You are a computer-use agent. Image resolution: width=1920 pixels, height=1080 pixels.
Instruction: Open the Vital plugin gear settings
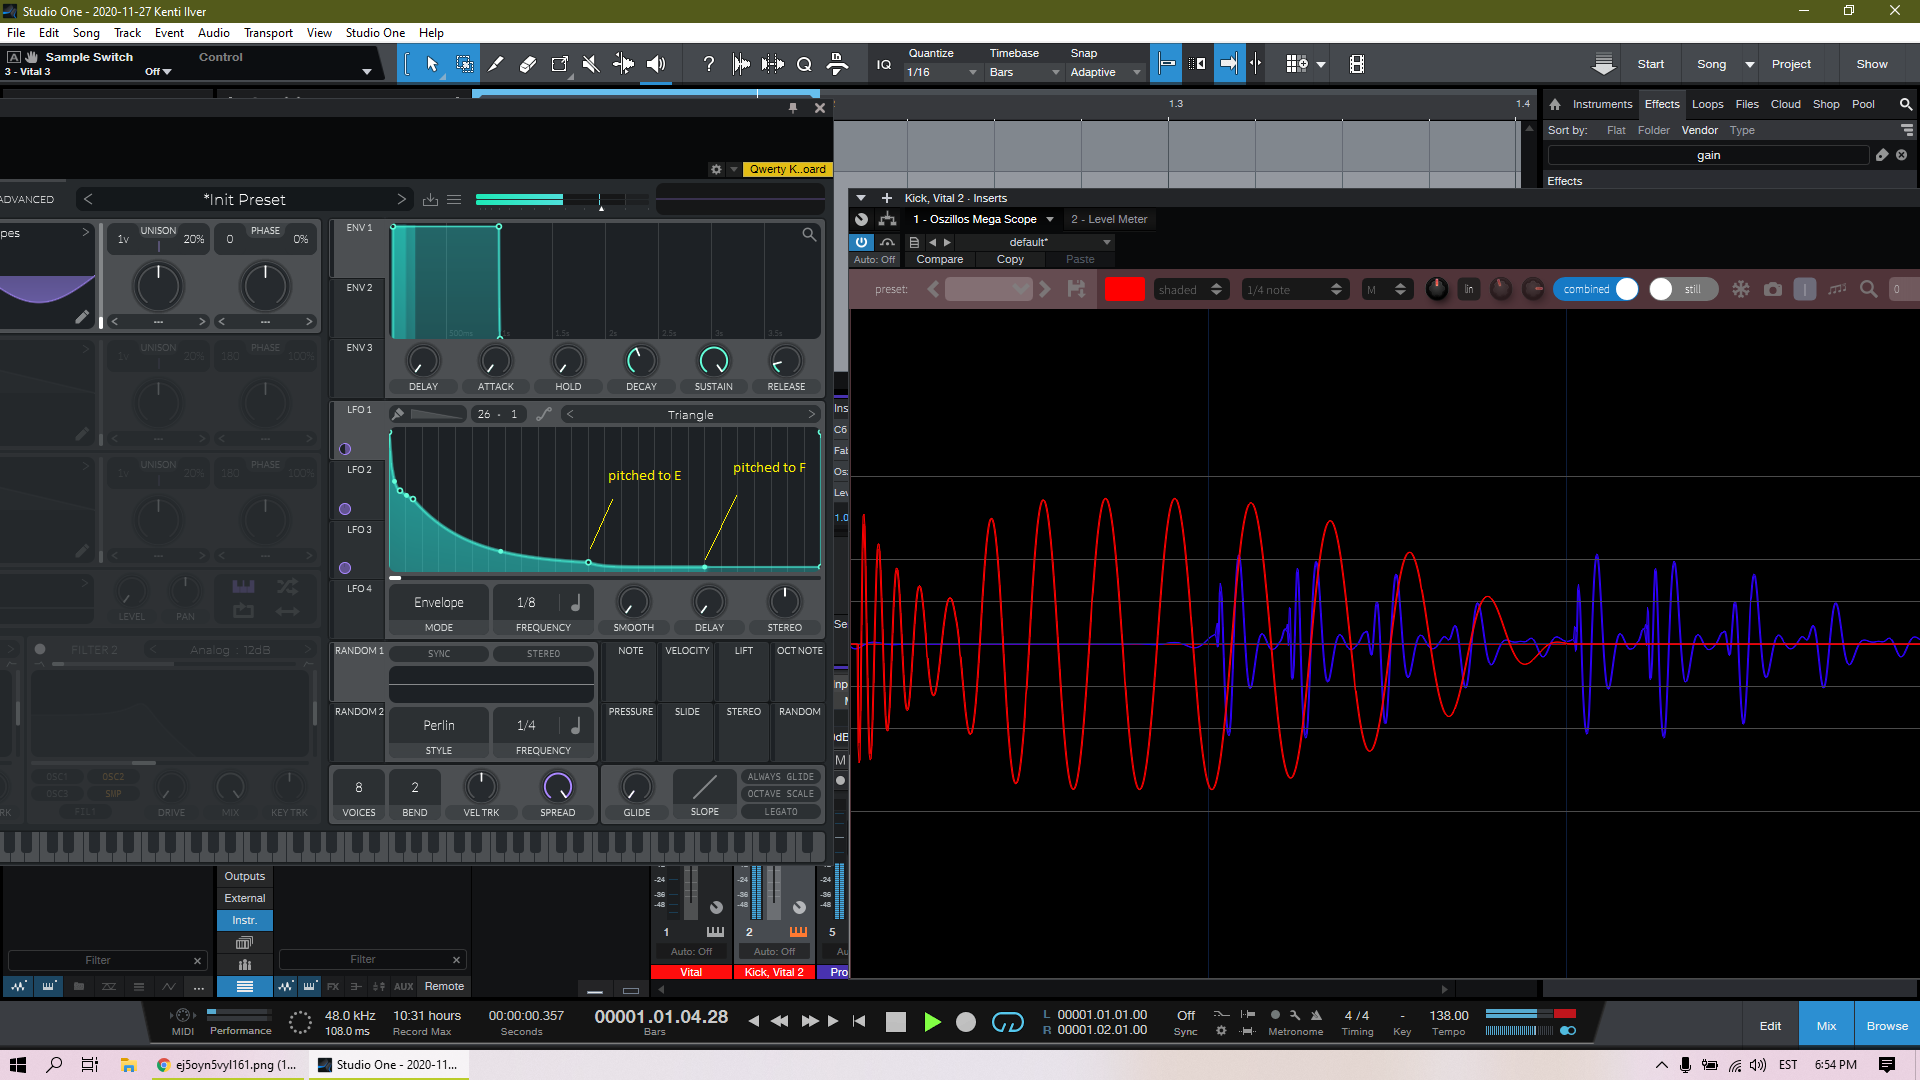point(716,169)
